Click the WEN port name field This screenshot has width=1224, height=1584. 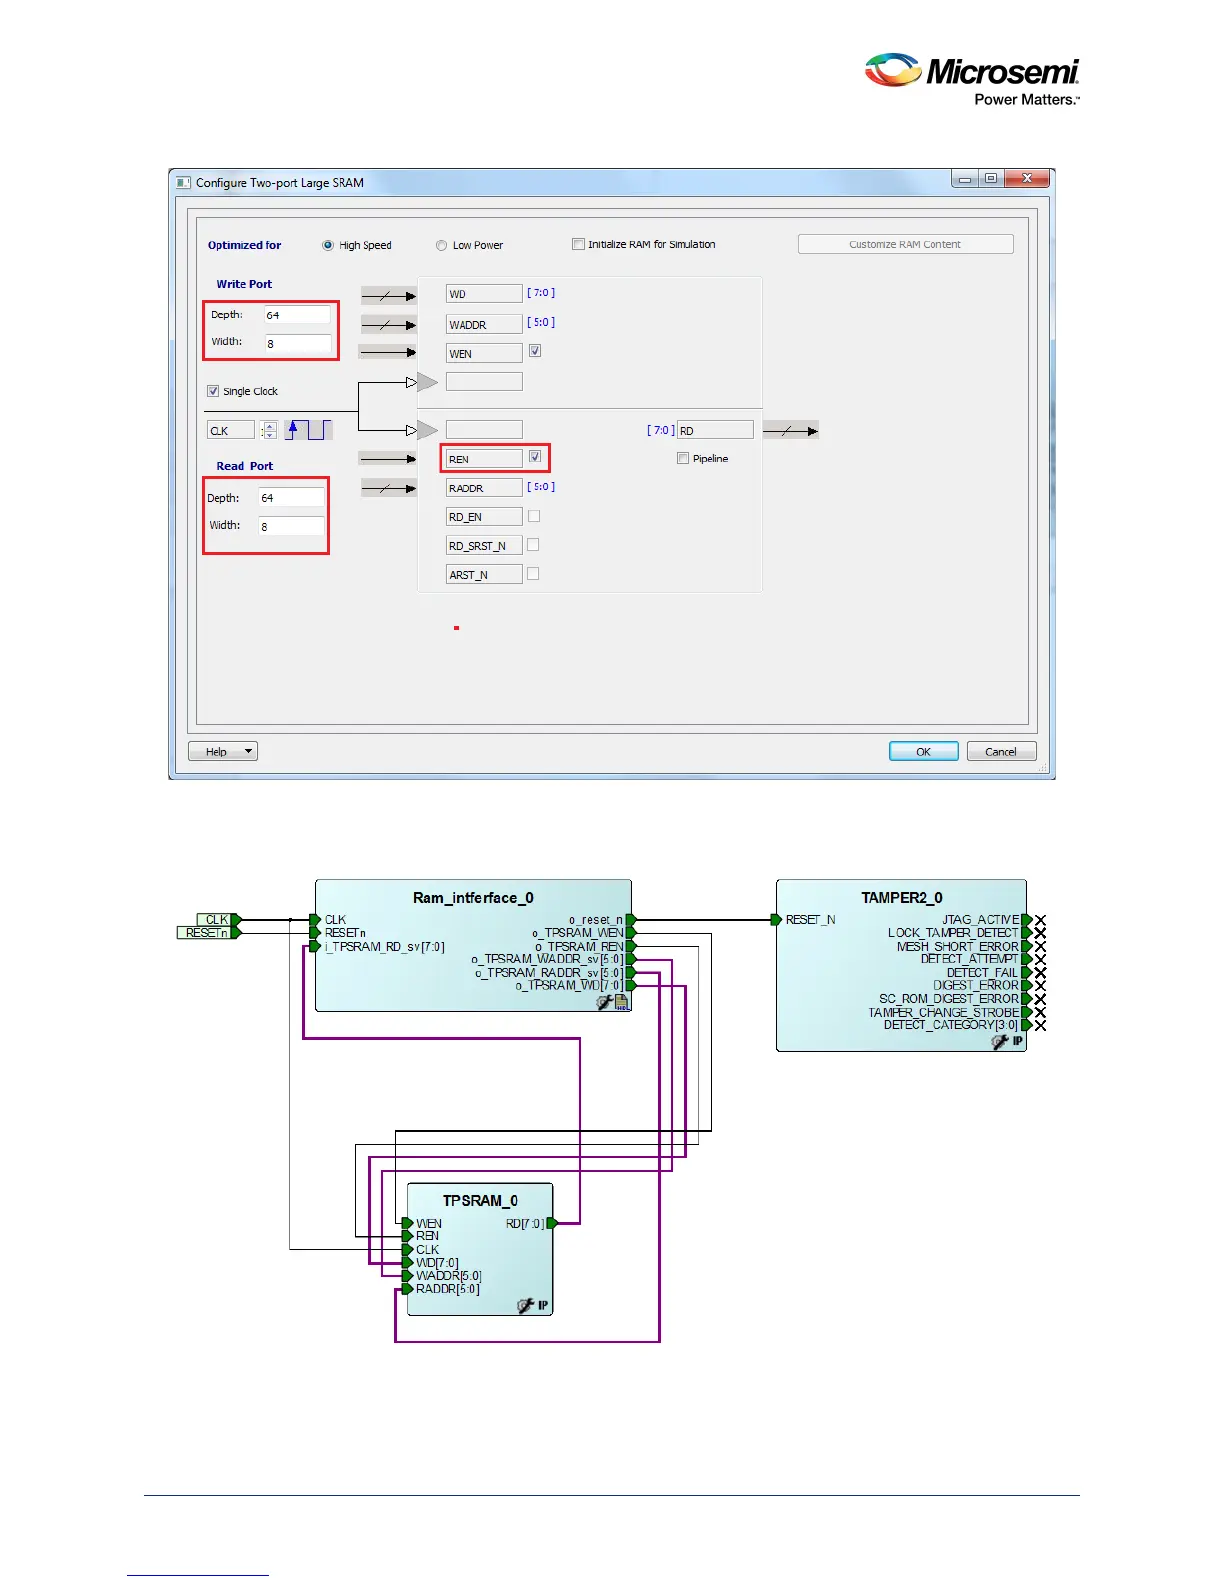click(x=484, y=353)
